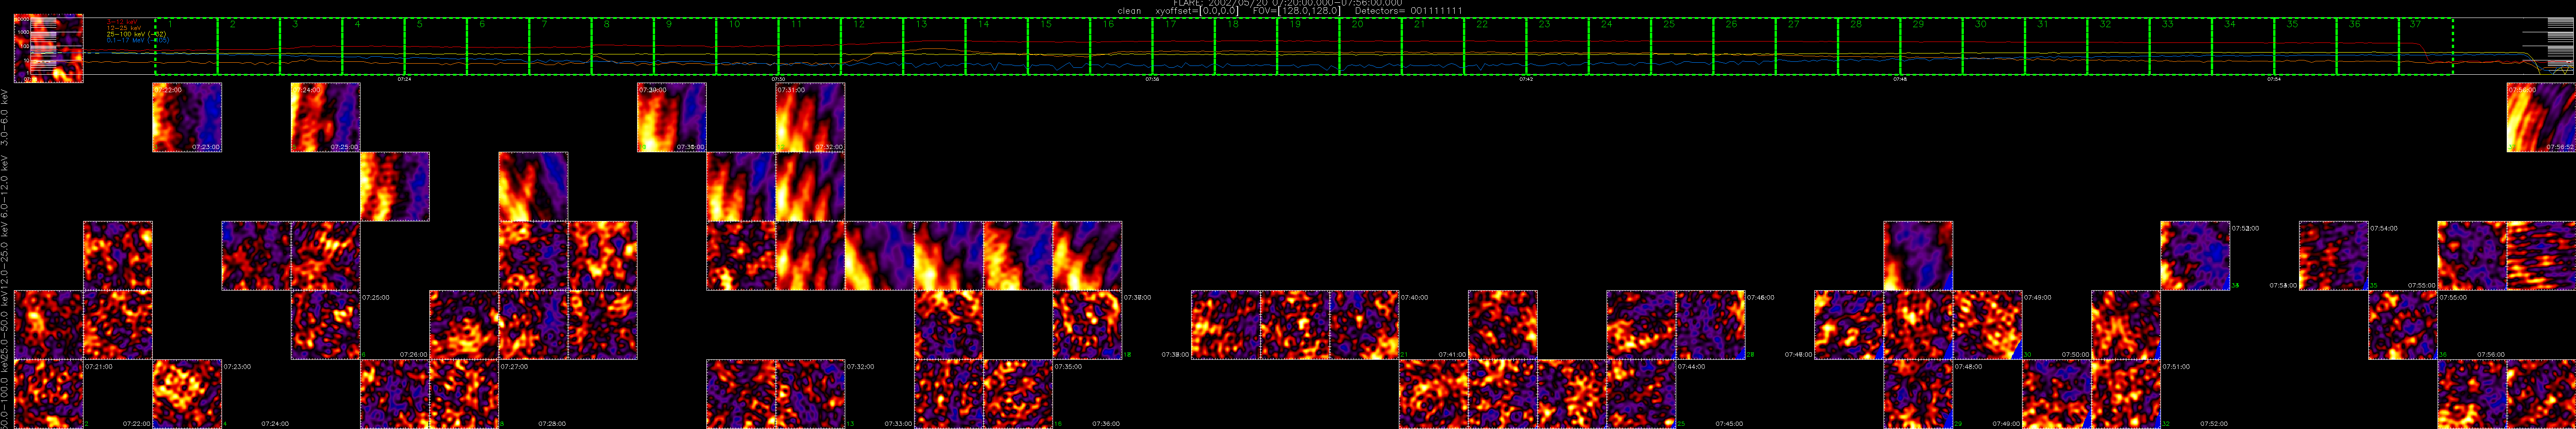The height and width of the screenshot is (429, 2576).
Task: Open 50-100 keV image labeled interval 2
Action: 48,394
